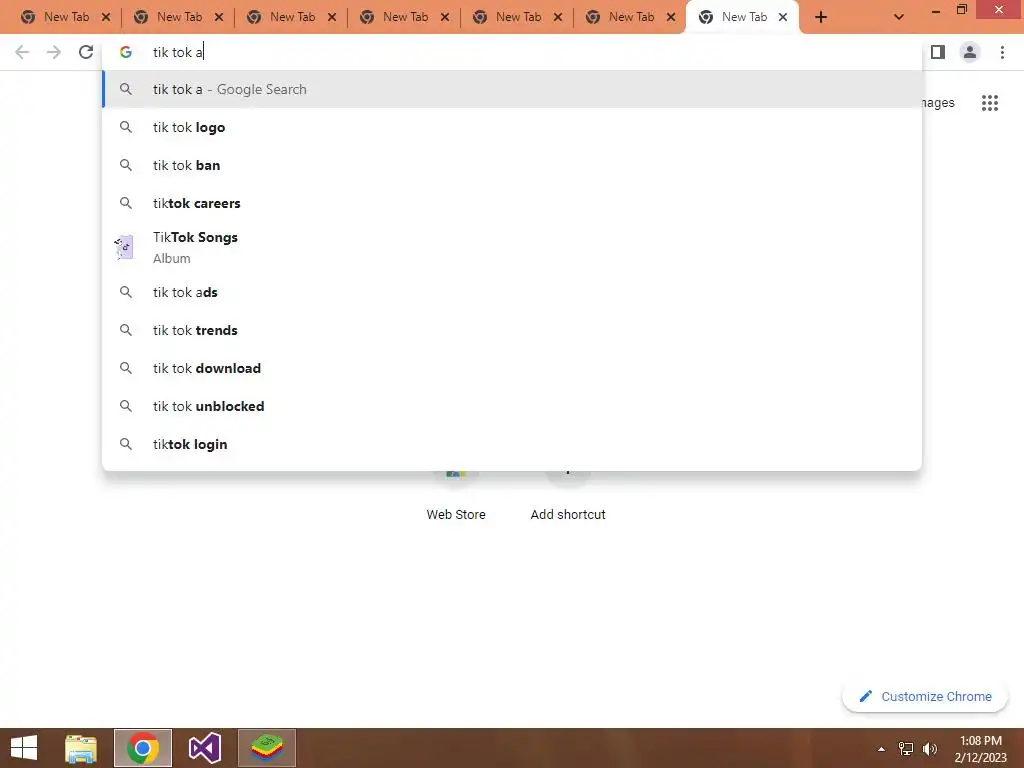Open the Windows Start button
Image resolution: width=1024 pixels, height=768 pixels.
coord(24,748)
